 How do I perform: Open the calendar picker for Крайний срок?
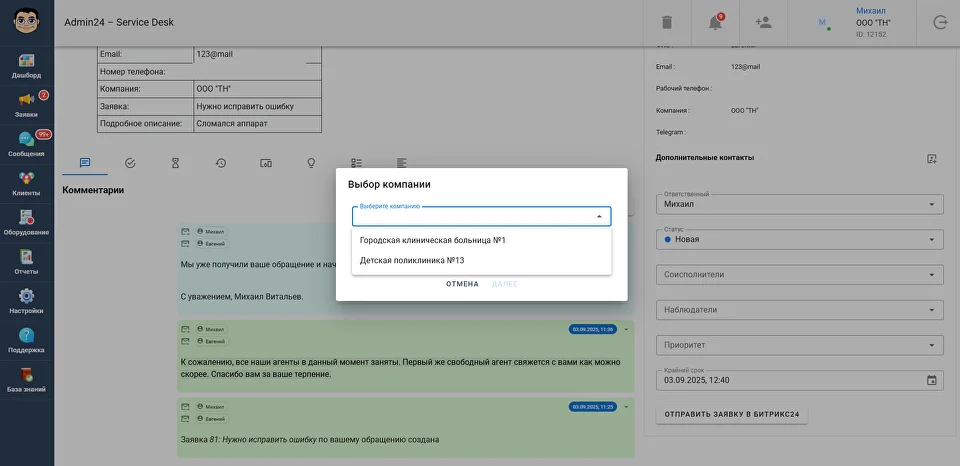point(932,380)
